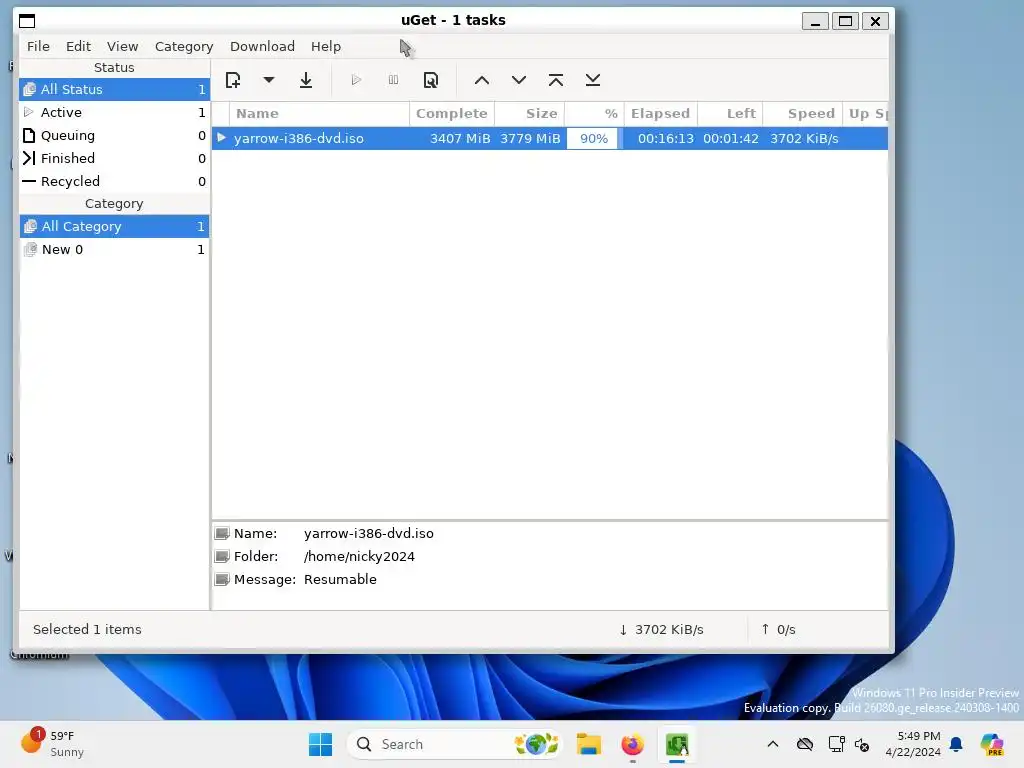
Task: Select the Active status filter
Action: (114, 112)
